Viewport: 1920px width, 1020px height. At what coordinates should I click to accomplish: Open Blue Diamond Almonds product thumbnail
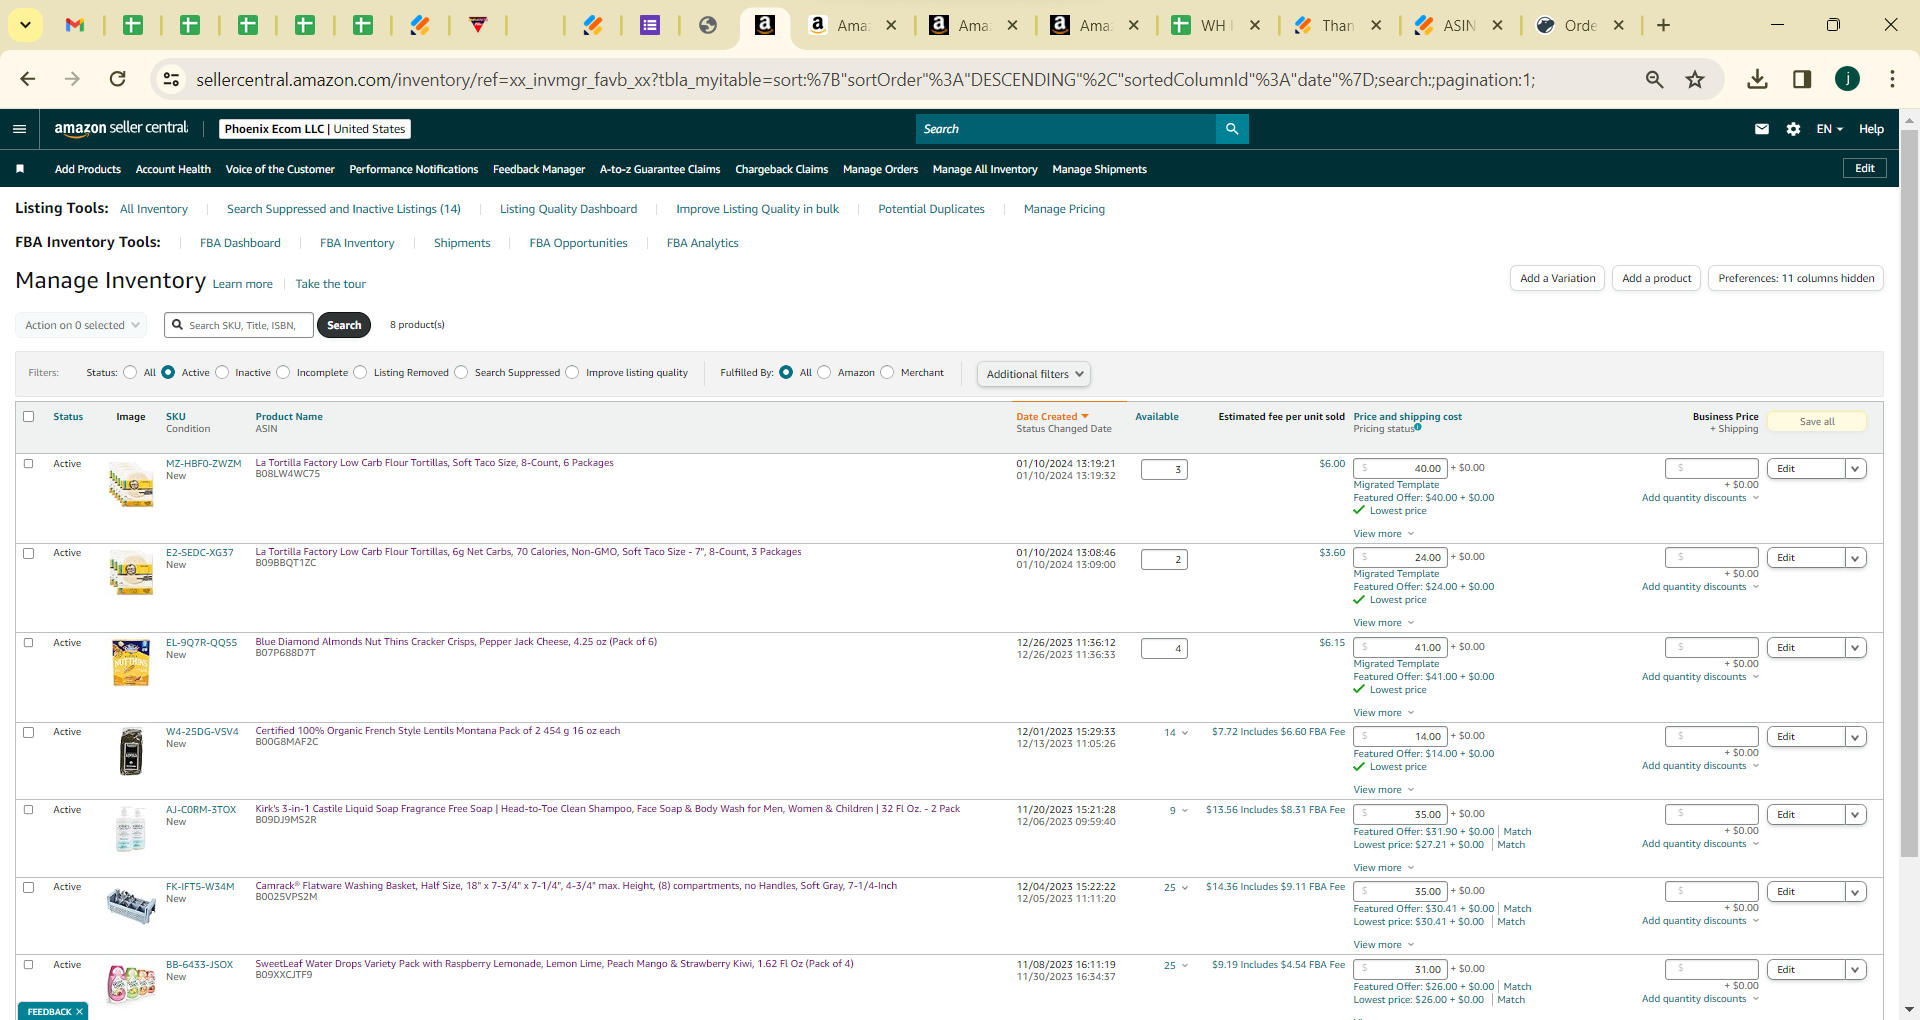coord(131,663)
